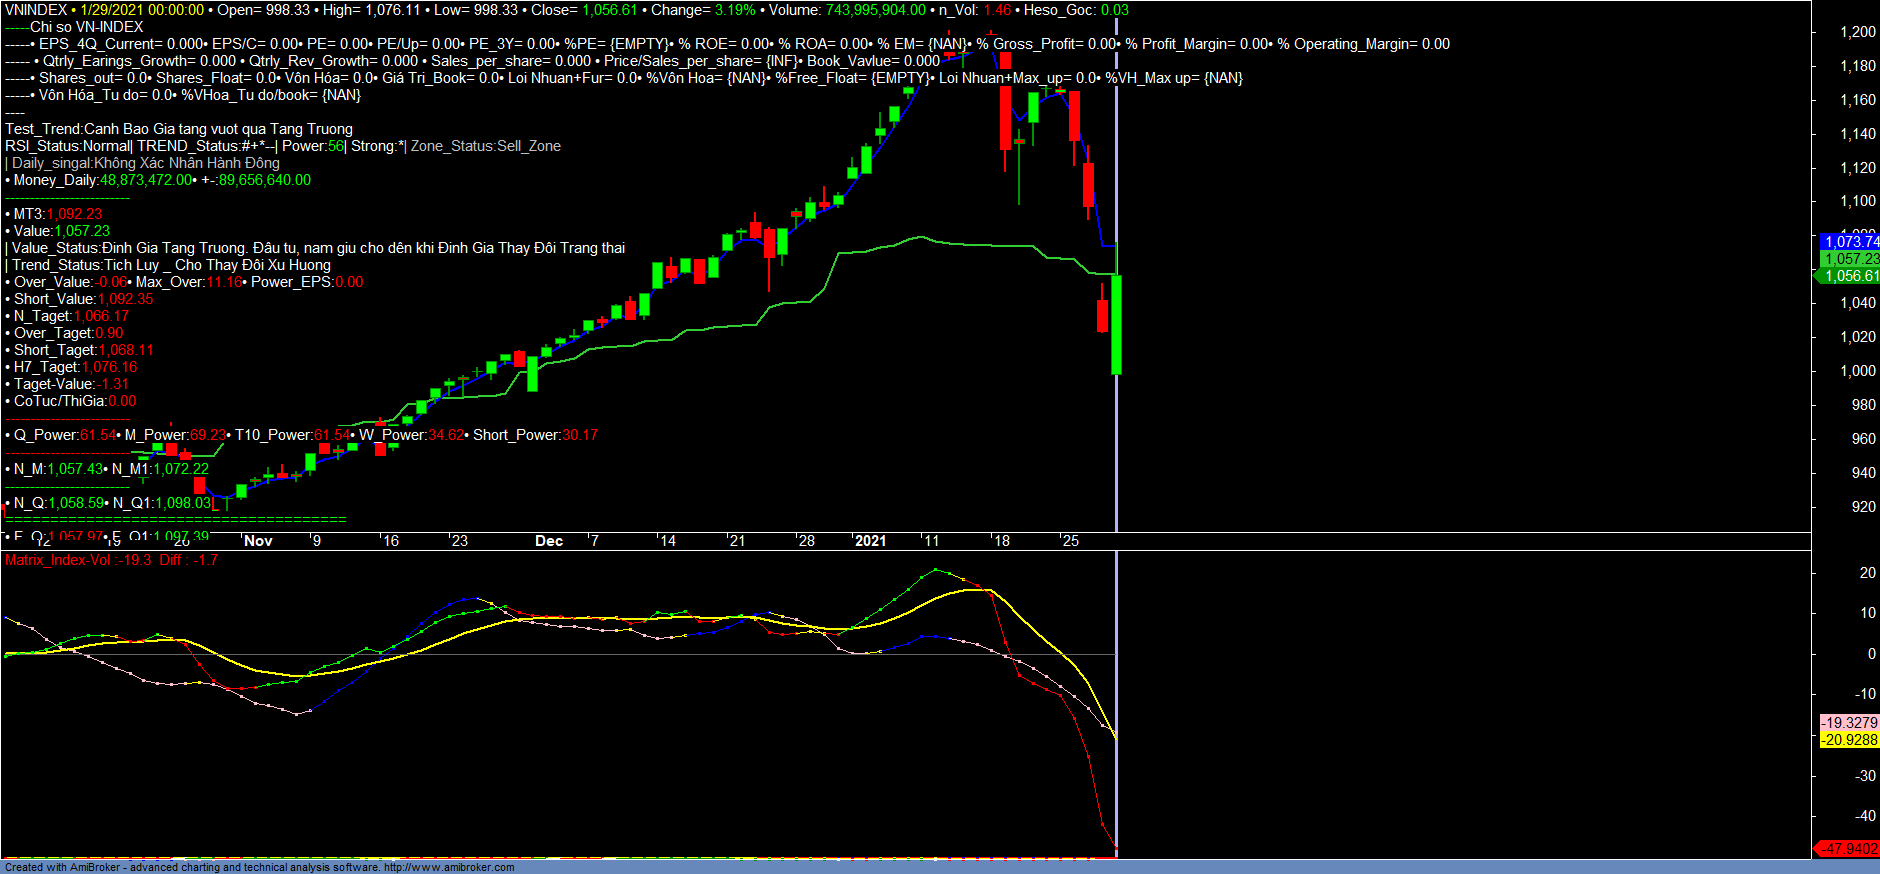Click the 1,000 level on the price axis

[x=1857, y=371]
